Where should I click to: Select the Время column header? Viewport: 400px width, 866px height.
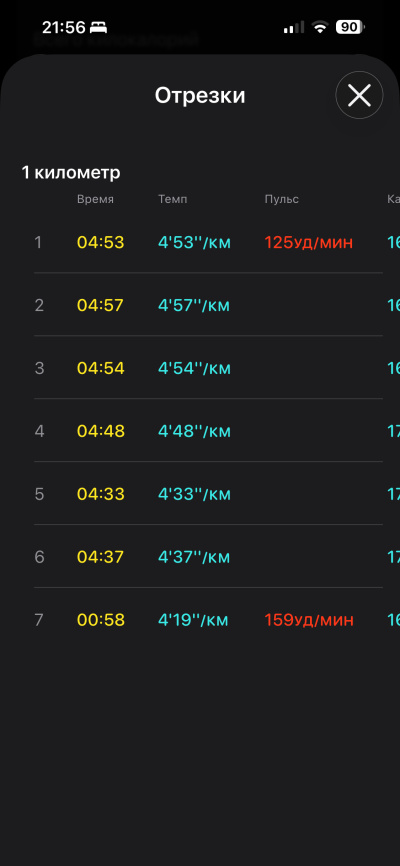click(95, 199)
